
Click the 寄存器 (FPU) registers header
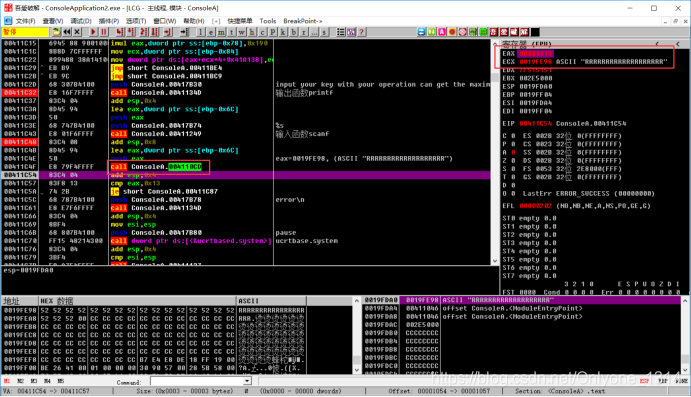pyautogui.click(x=527, y=44)
